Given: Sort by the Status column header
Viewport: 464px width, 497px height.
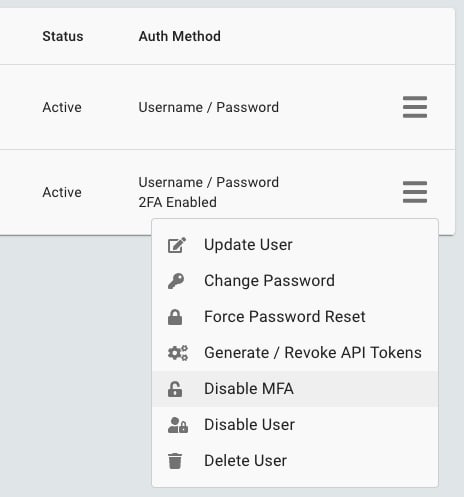Looking at the screenshot, I should (63, 36).
